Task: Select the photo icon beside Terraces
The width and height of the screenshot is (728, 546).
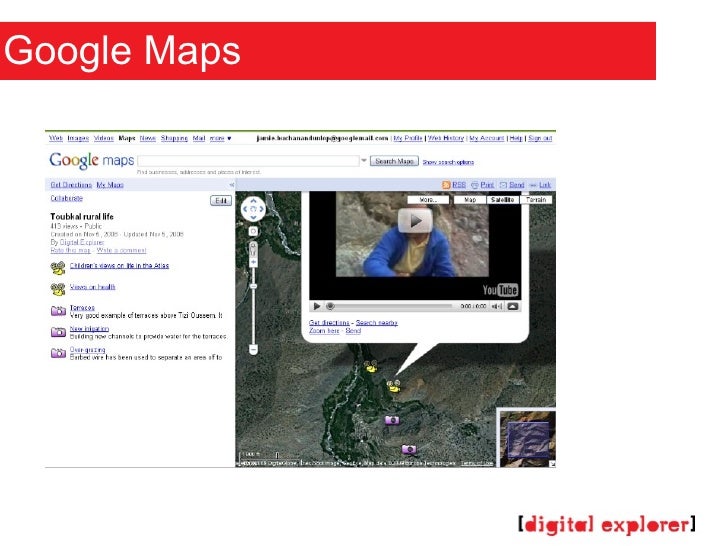Action: tap(58, 311)
